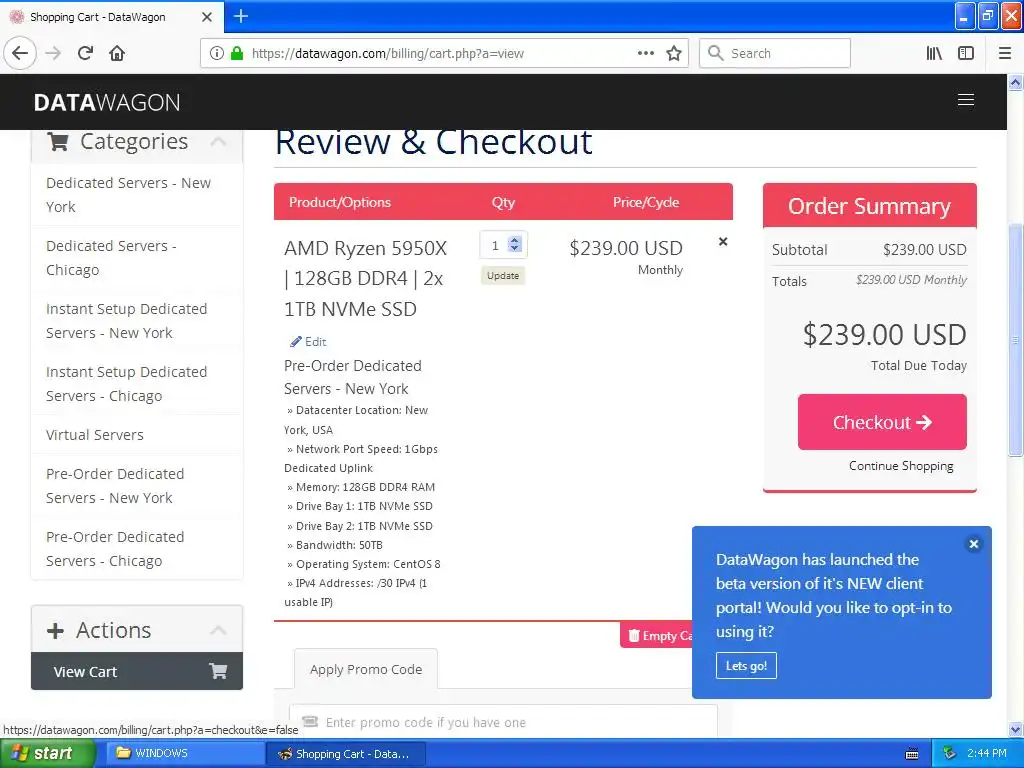Click the taskbar clock showing 2:44 PM

pos(987,753)
